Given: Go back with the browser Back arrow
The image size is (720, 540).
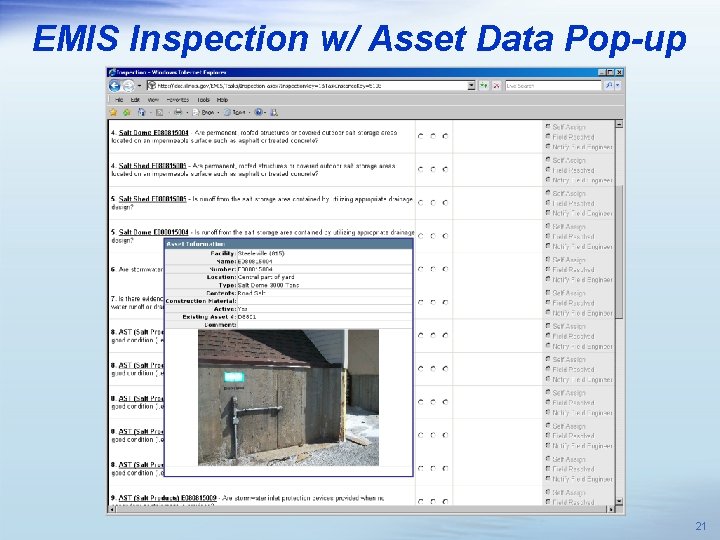Looking at the screenshot, I should [x=114, y=86].
